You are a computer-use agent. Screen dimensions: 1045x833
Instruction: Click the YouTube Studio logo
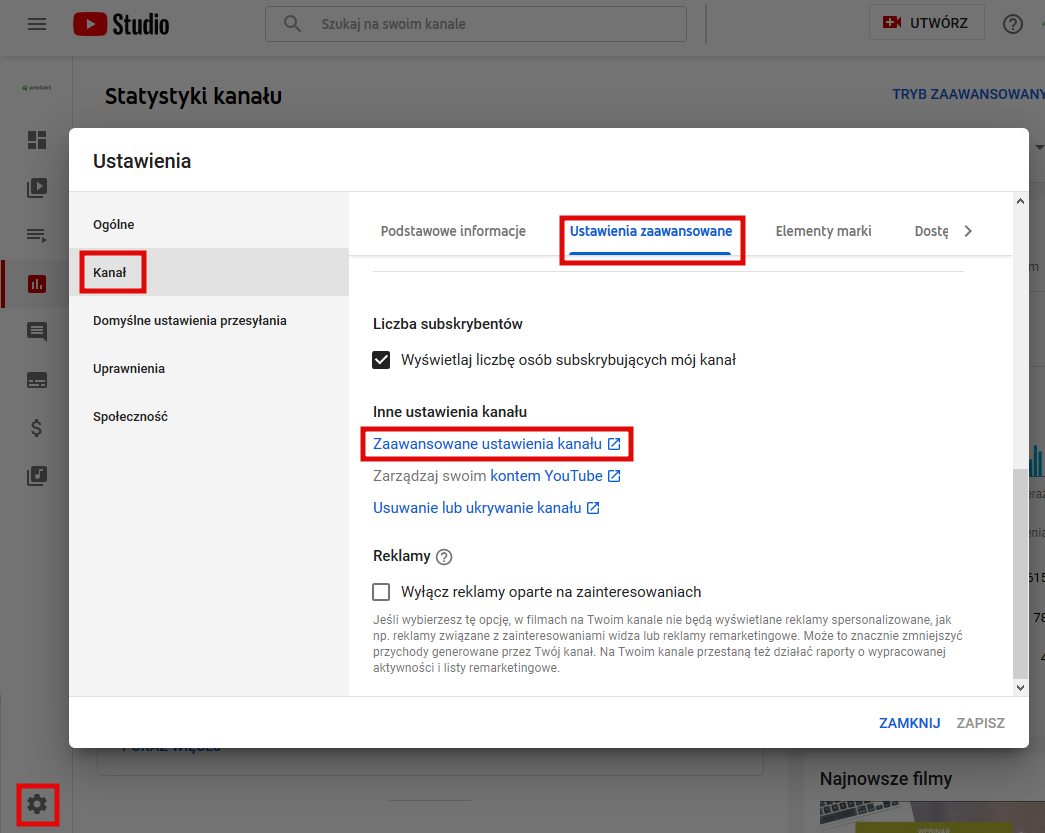pos(121,24)
